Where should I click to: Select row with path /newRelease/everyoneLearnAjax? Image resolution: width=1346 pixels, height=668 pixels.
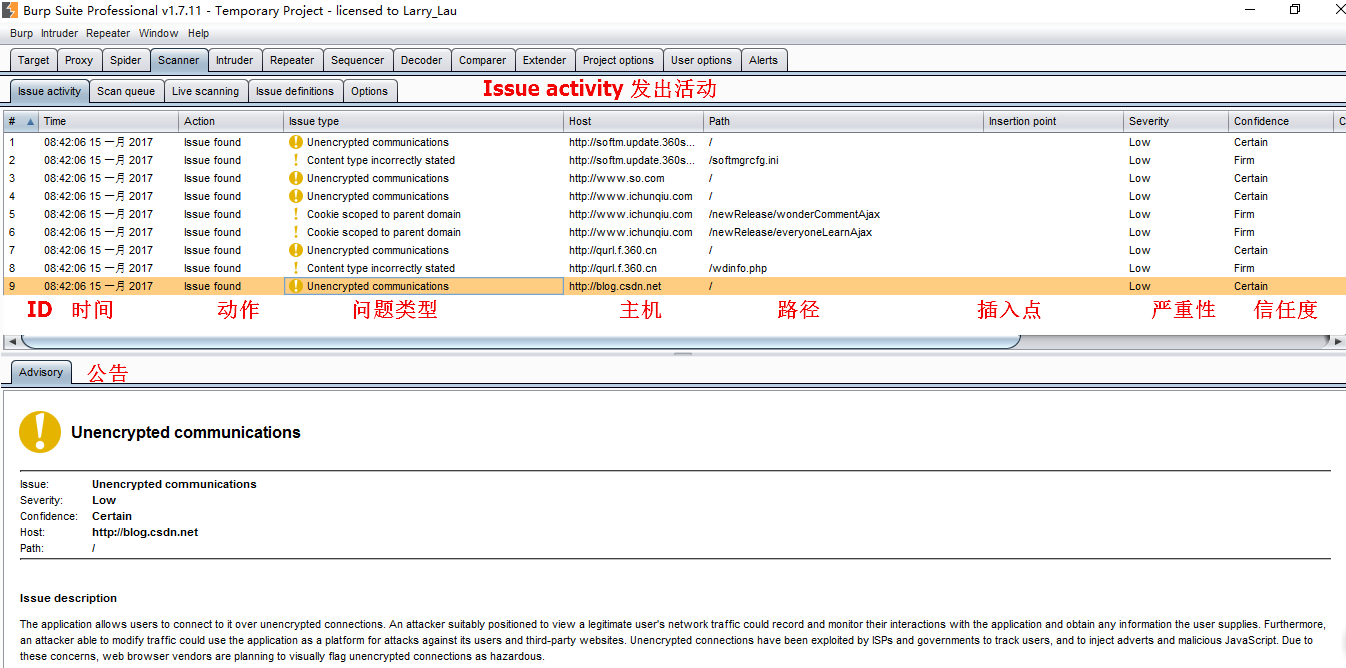pyautogui.click(x=673, y=232)
